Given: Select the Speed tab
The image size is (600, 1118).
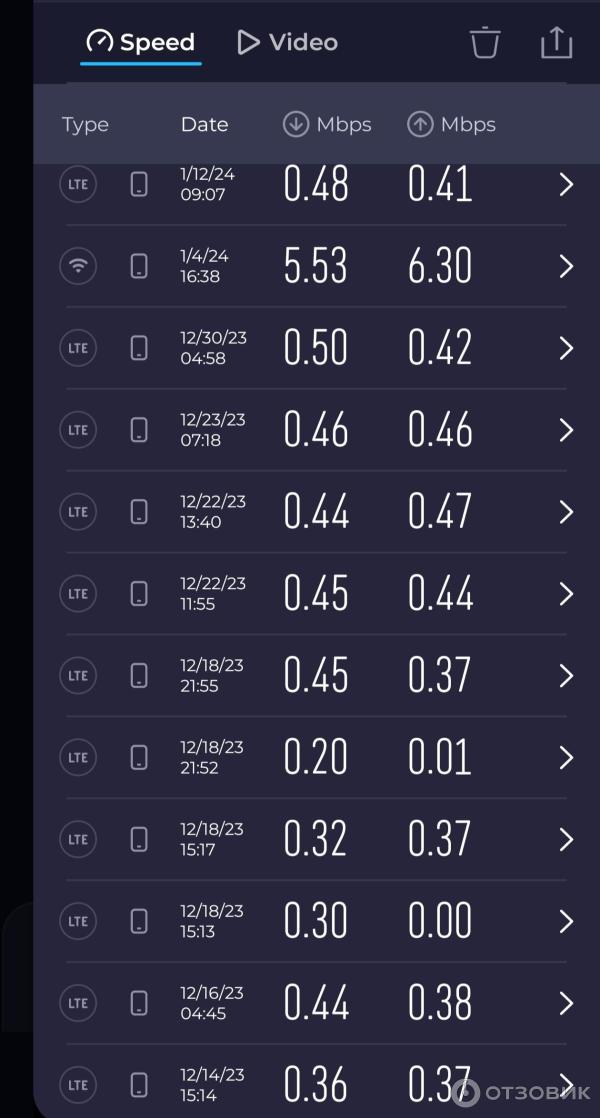Looking at the screenshot, I should point(140,42).
